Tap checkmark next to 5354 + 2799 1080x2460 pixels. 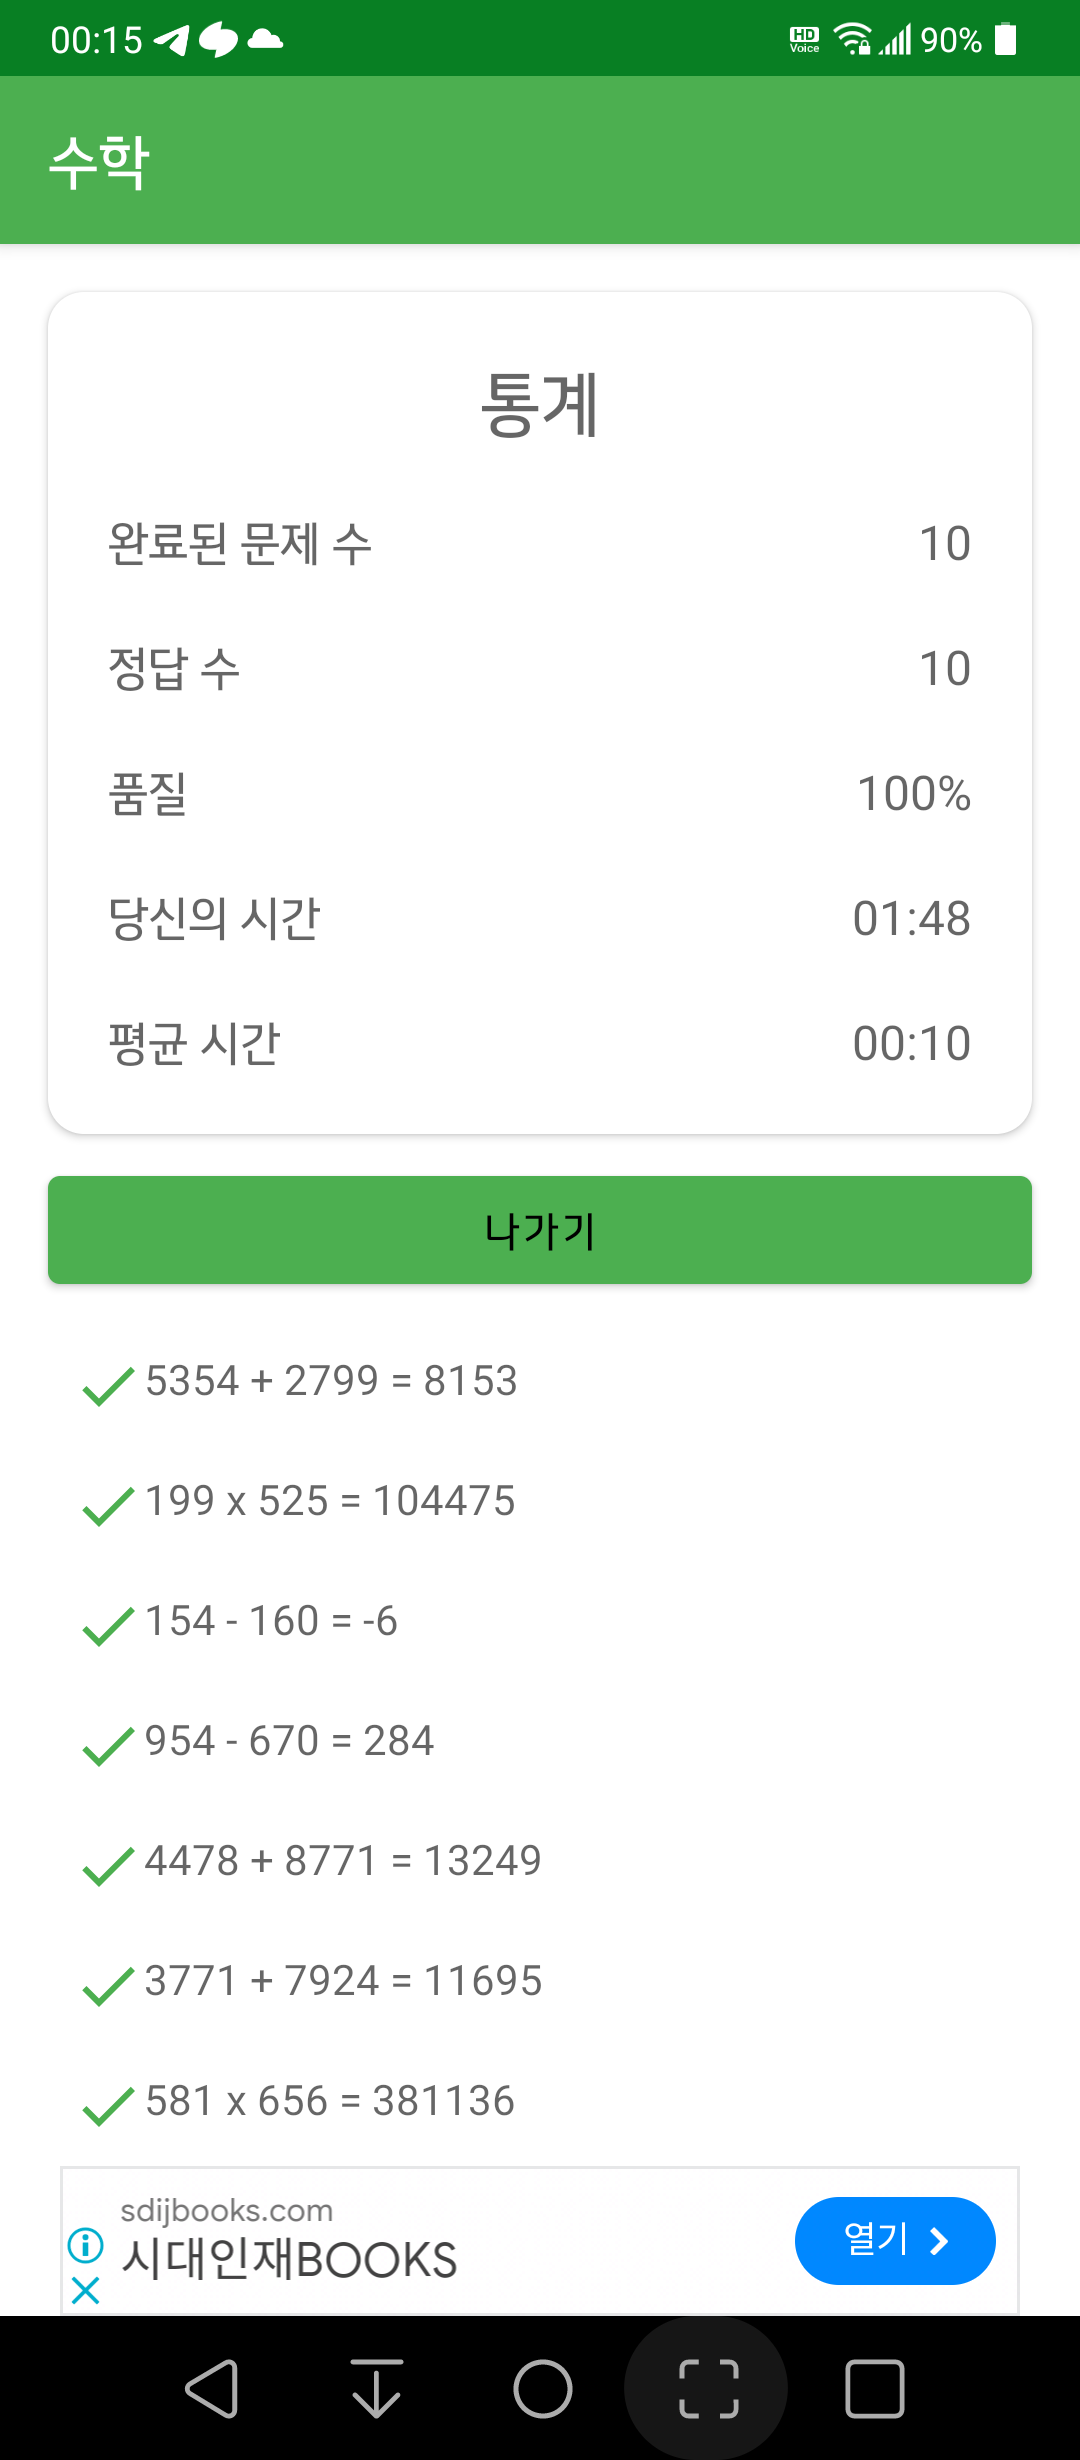pos(108,1386)
